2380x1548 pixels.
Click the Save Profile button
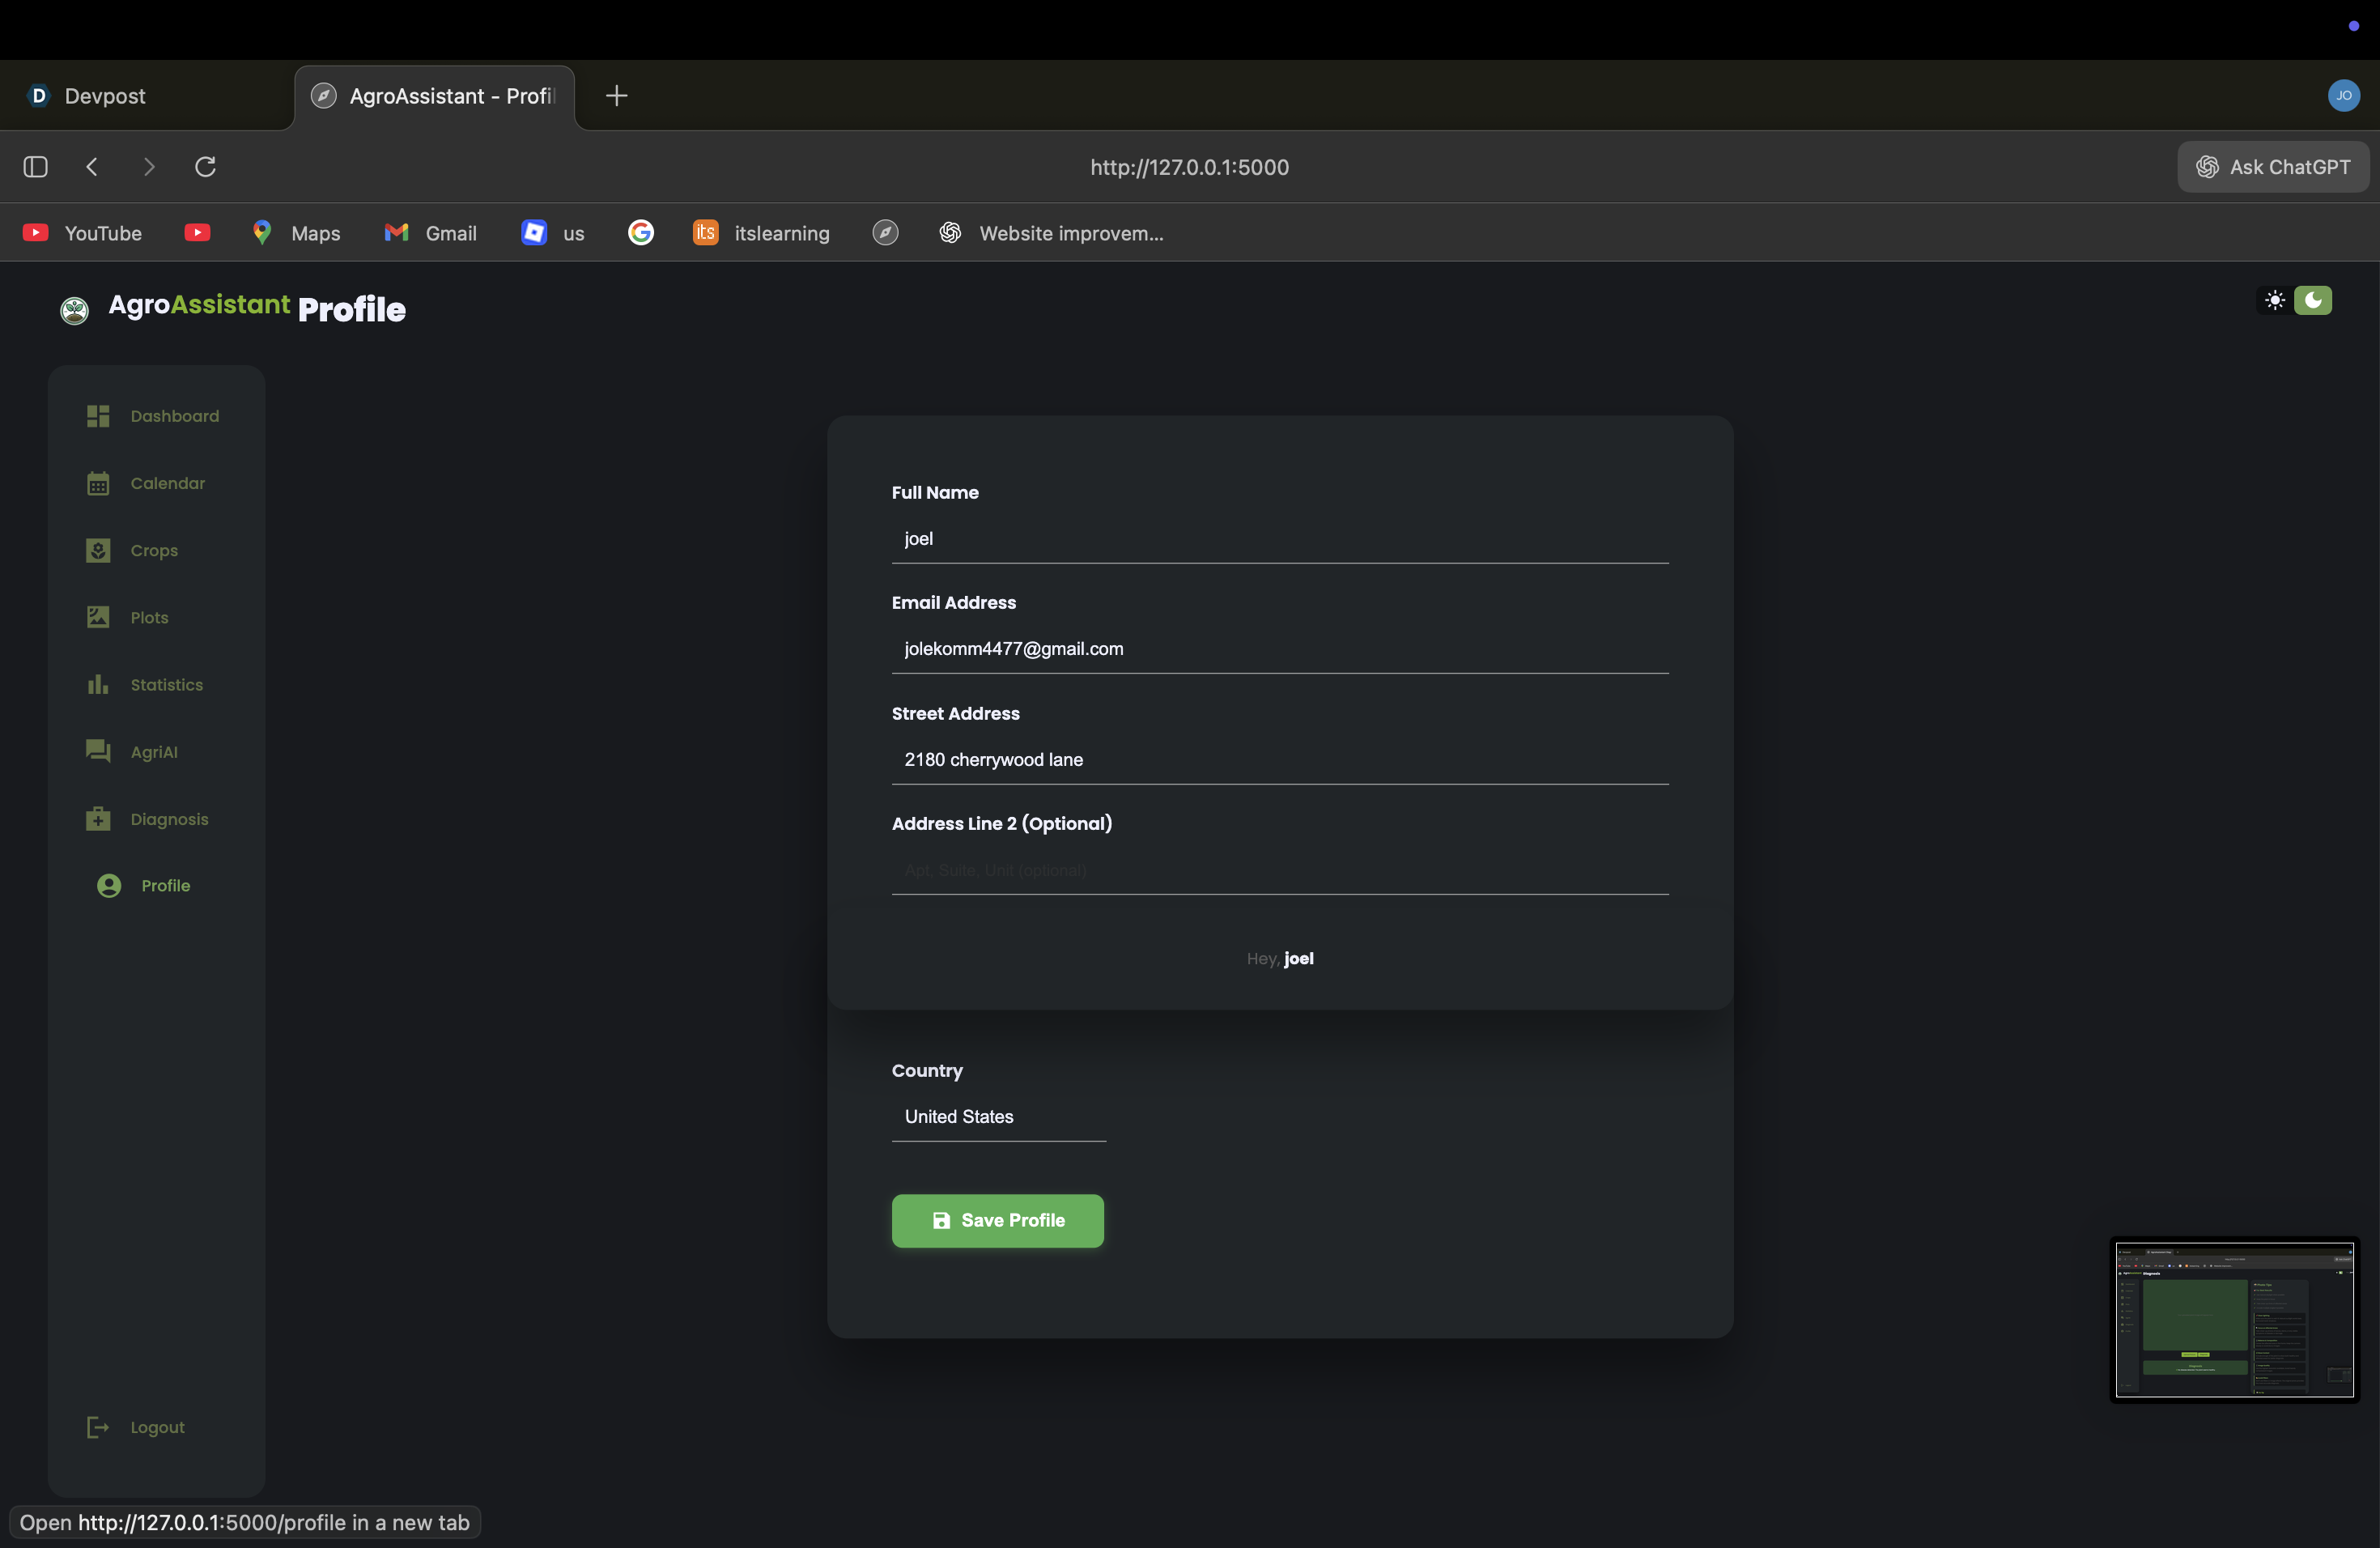pyautogui.click(x=997, y=1221)
